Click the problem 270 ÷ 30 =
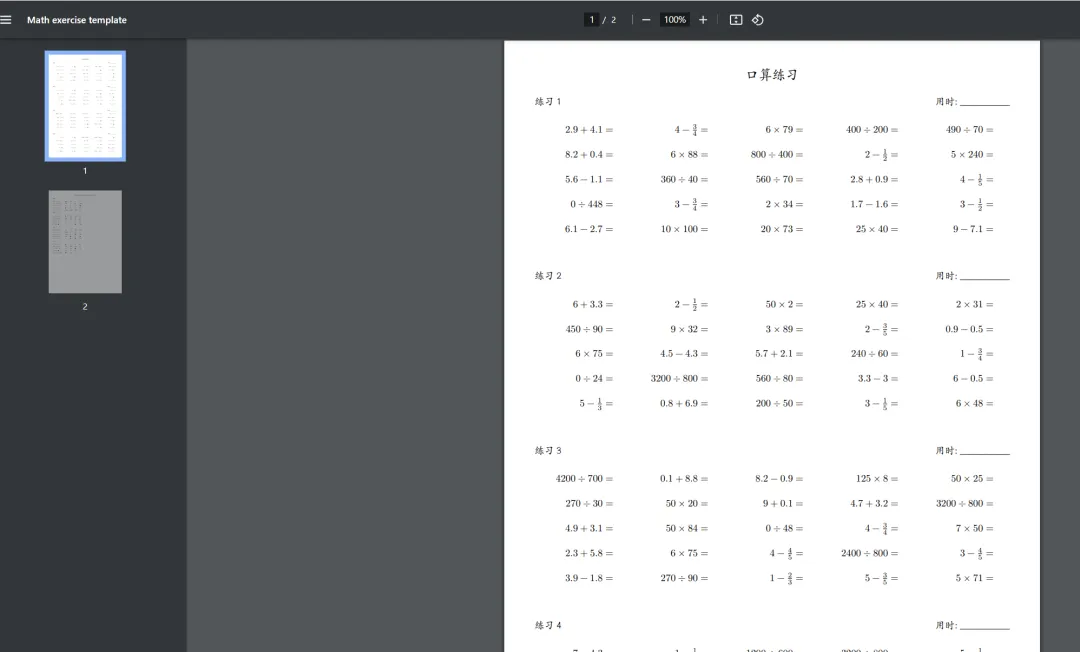Screen dimensions: 1080x652 [590, 503]
